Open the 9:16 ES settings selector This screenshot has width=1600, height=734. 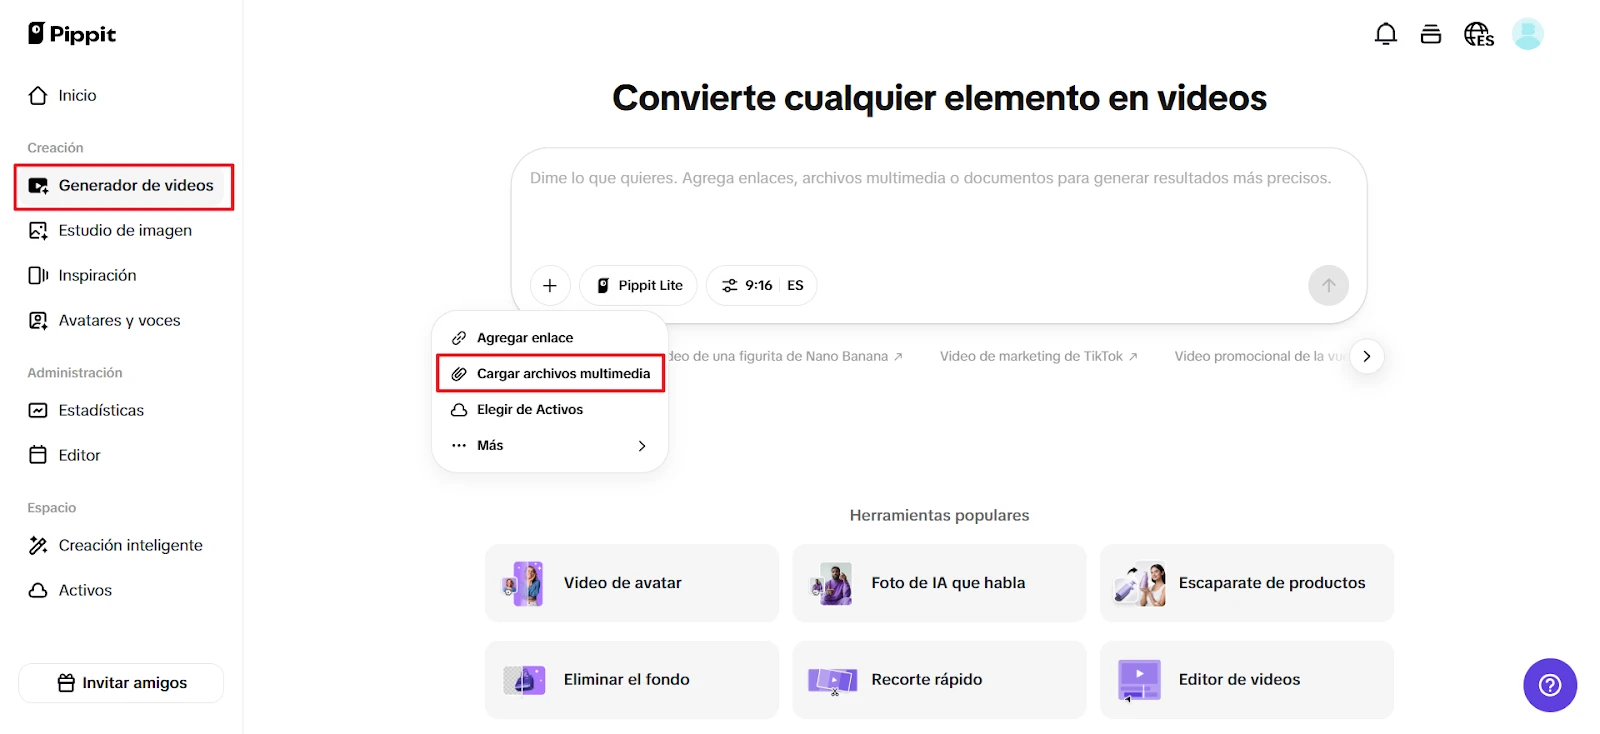[x=762, y=285]
